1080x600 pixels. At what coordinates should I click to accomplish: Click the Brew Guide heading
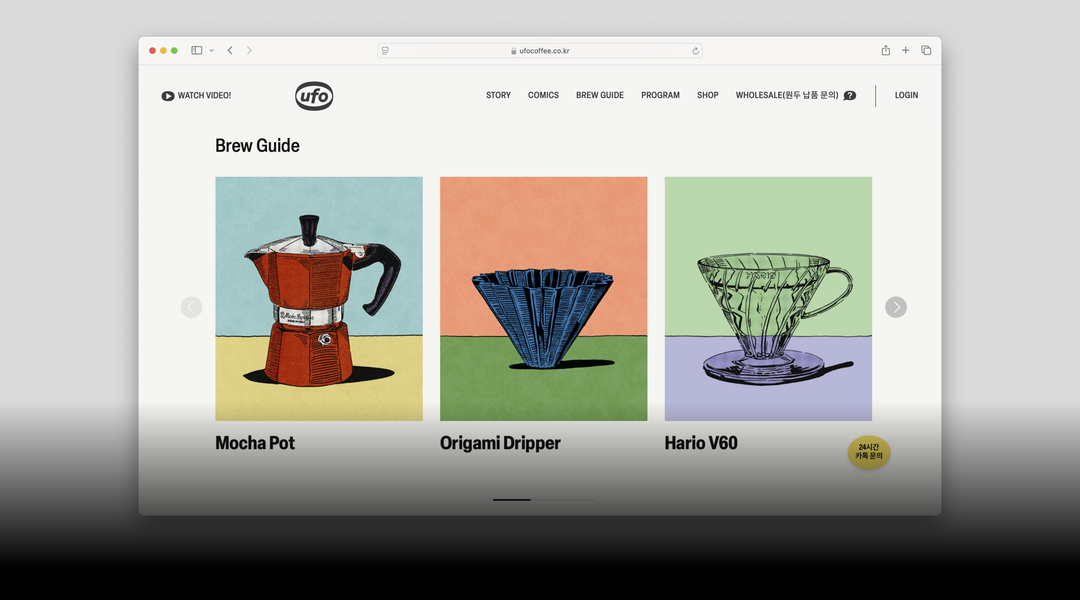click(x=257, y=145)
